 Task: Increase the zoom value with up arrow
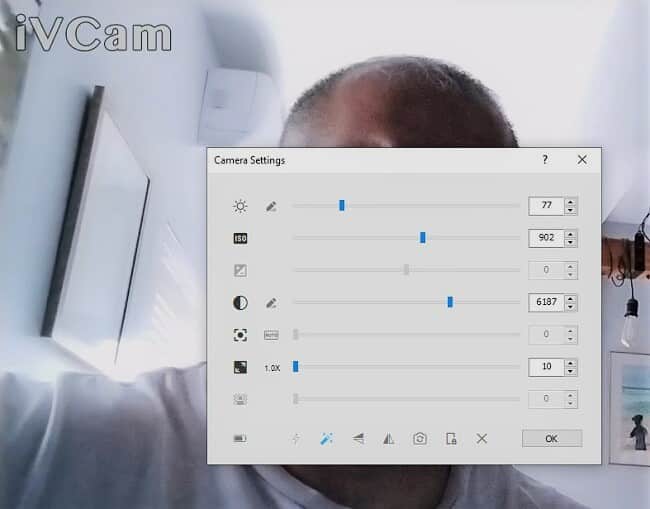pyautogui.click(x=570, y=363)
